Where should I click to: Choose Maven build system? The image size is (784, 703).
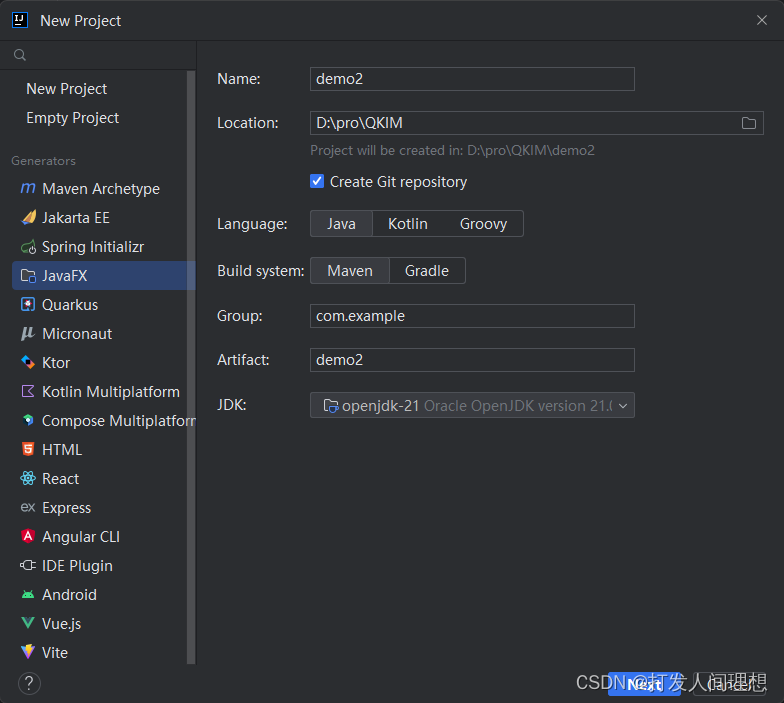point(350,270)
